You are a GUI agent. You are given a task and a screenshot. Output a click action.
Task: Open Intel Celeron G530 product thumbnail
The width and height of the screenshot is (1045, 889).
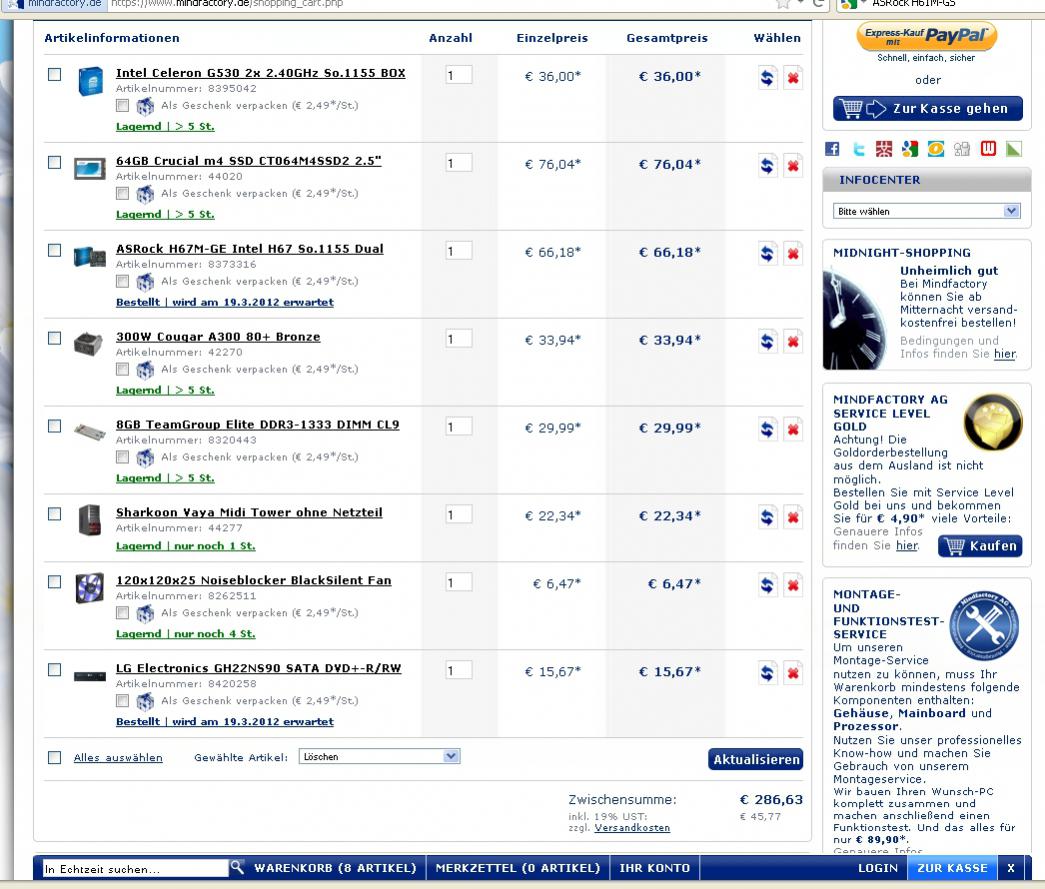pos(90,81)
